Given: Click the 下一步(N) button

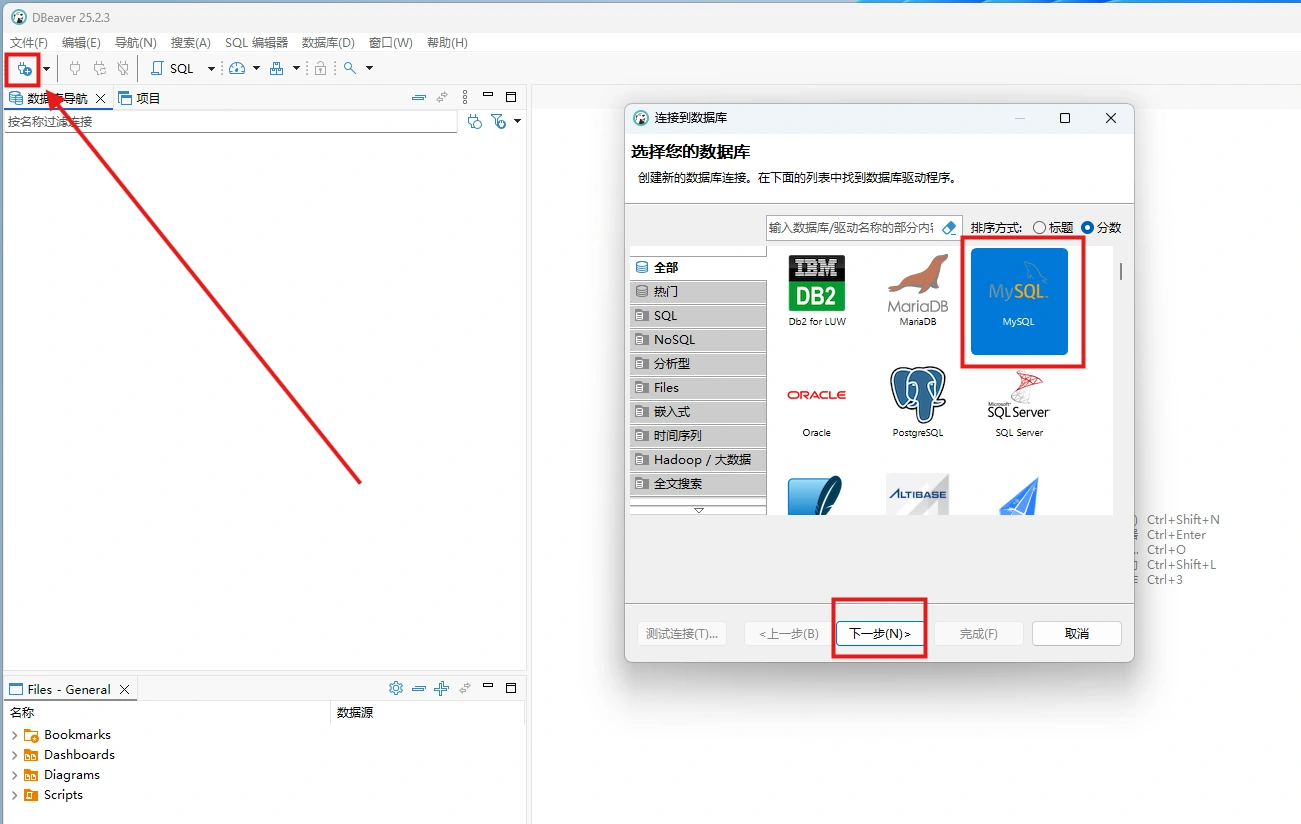Looking at the screenshot, I should click(879, 634).
